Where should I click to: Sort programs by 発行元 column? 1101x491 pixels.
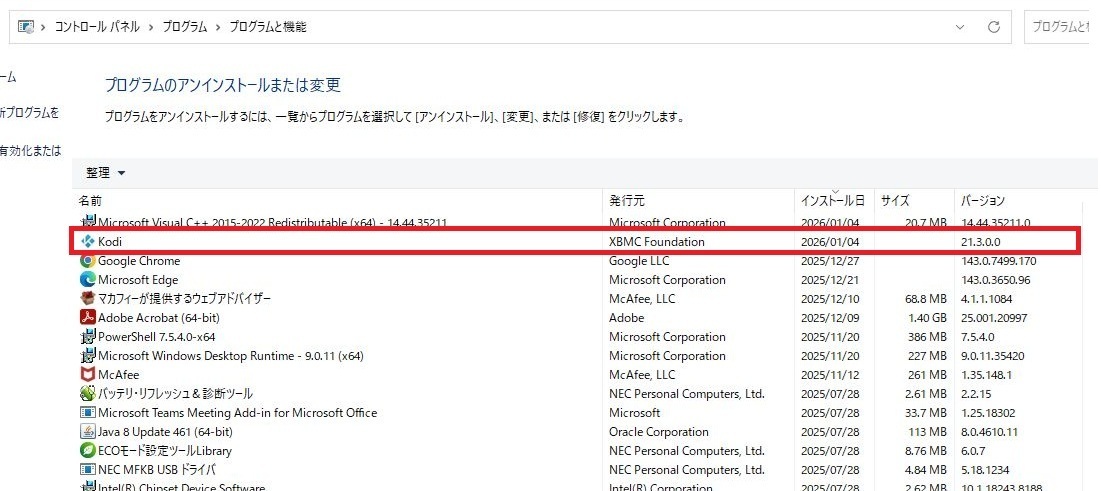[627, 201]
